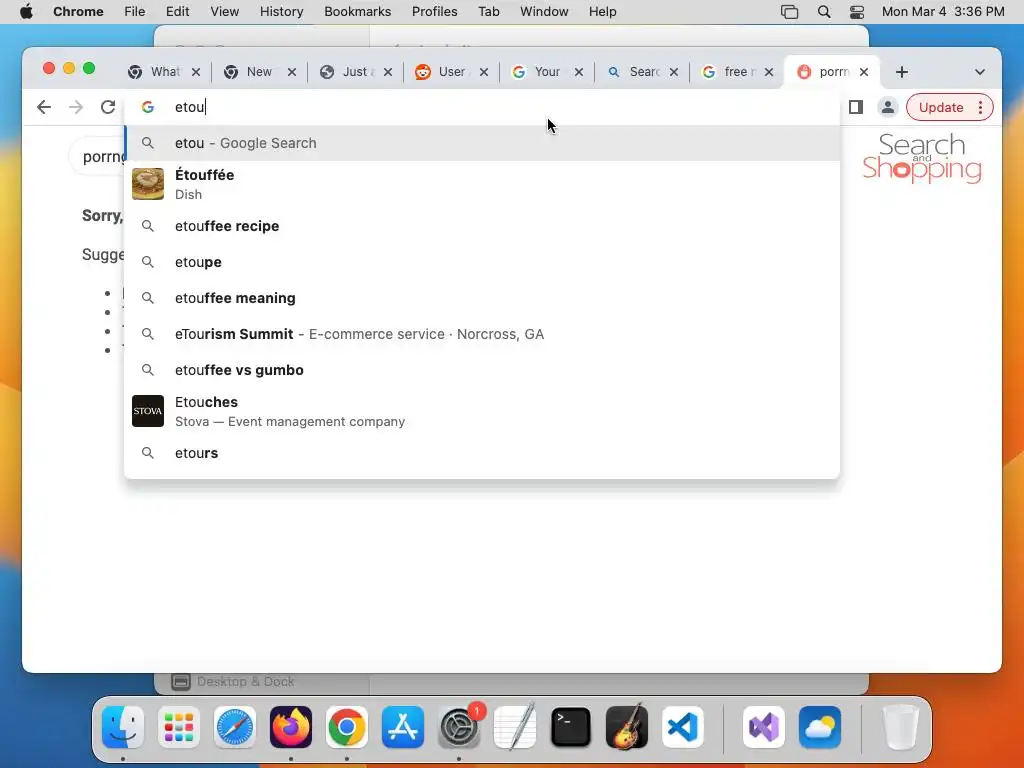1024x768 pixels.
Task: Click the address bar containing 'etou'
Action: (482, 107)
